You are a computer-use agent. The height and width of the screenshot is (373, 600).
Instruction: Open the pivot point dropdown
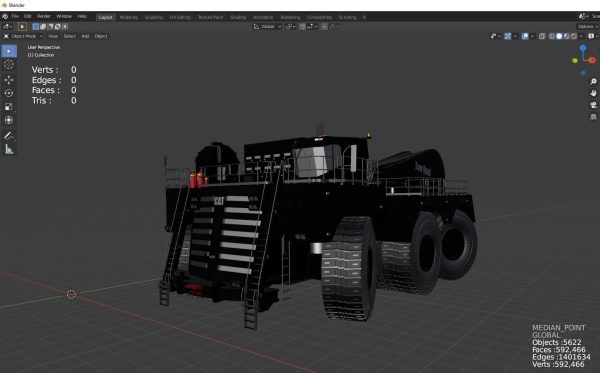[290, 26]
